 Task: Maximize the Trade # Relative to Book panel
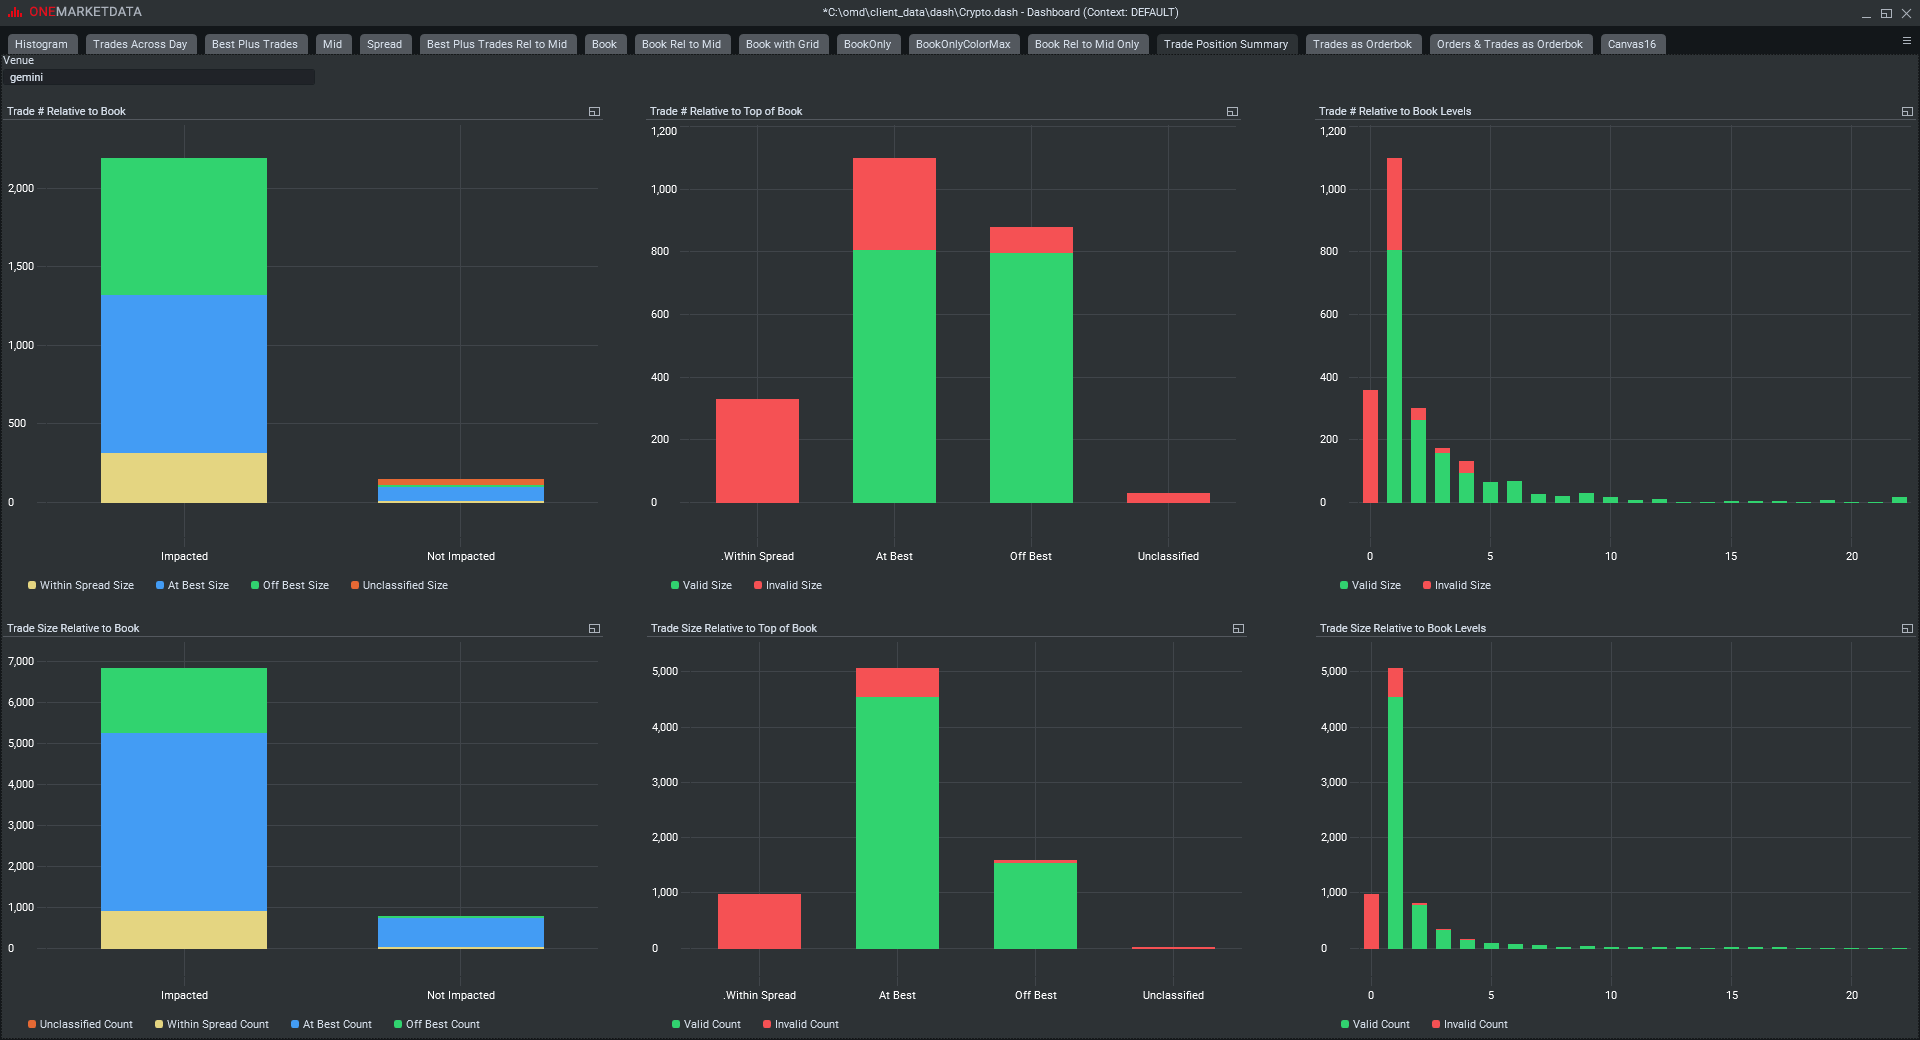(x=594, y=112)
